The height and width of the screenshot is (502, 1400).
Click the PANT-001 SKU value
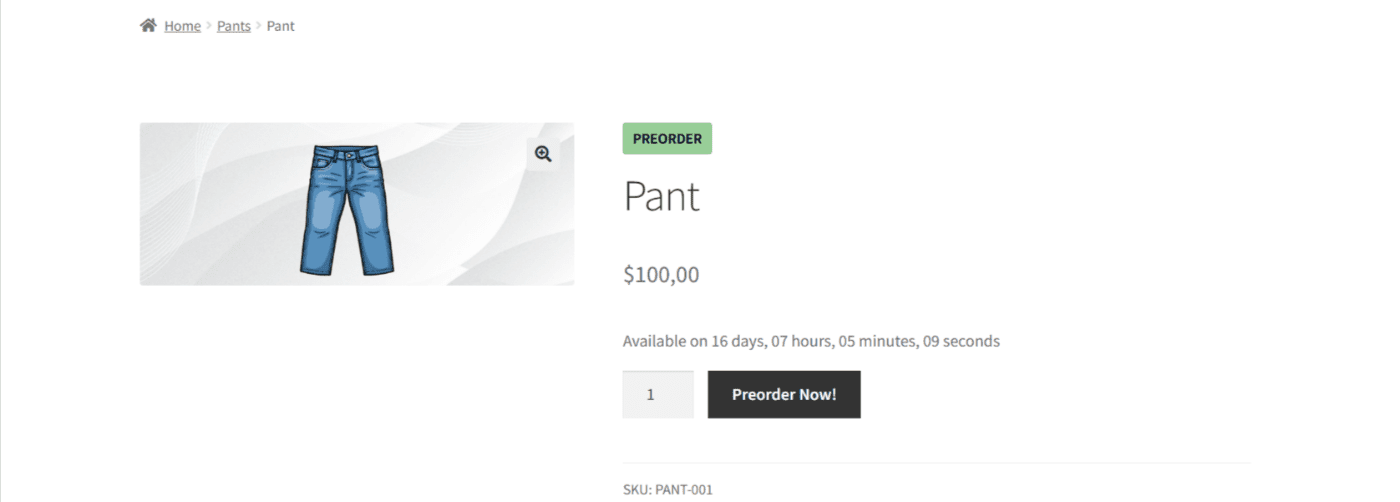[684, 490]
